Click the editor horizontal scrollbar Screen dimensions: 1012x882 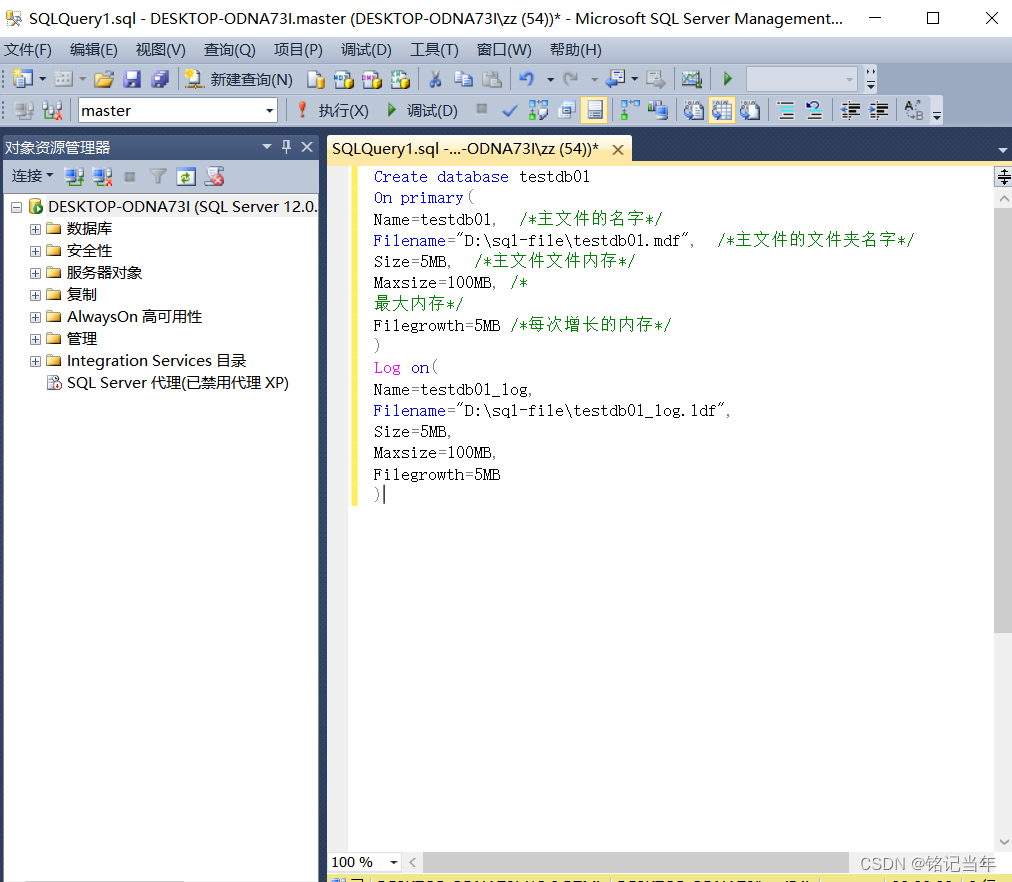pos(636,862)
